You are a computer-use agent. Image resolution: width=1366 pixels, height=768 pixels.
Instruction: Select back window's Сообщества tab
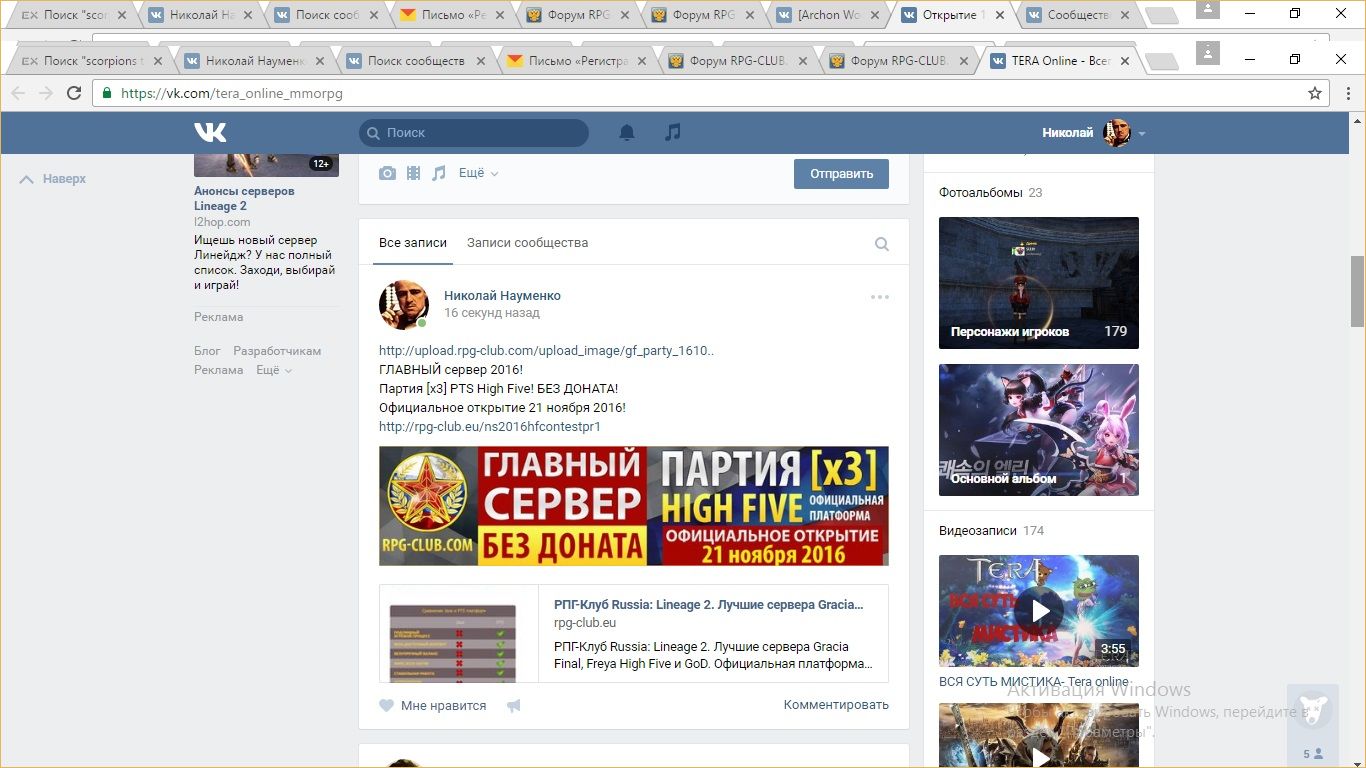coord(1080,15)
